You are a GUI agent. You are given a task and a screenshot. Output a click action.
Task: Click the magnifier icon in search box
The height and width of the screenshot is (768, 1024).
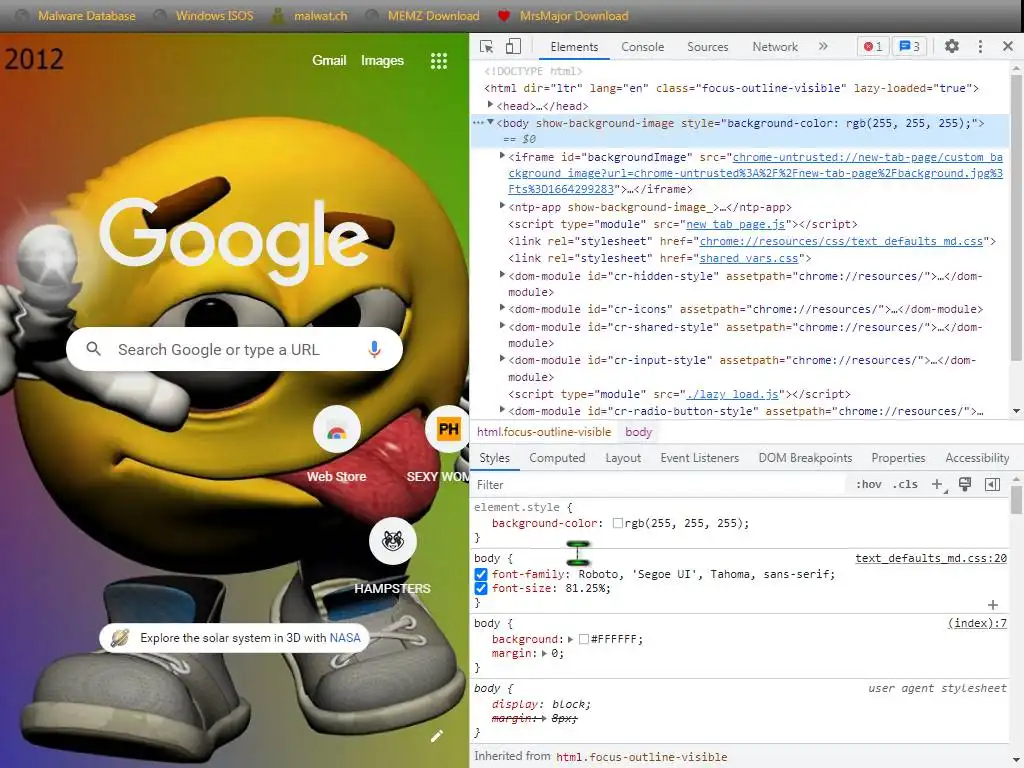pos(93,349)
